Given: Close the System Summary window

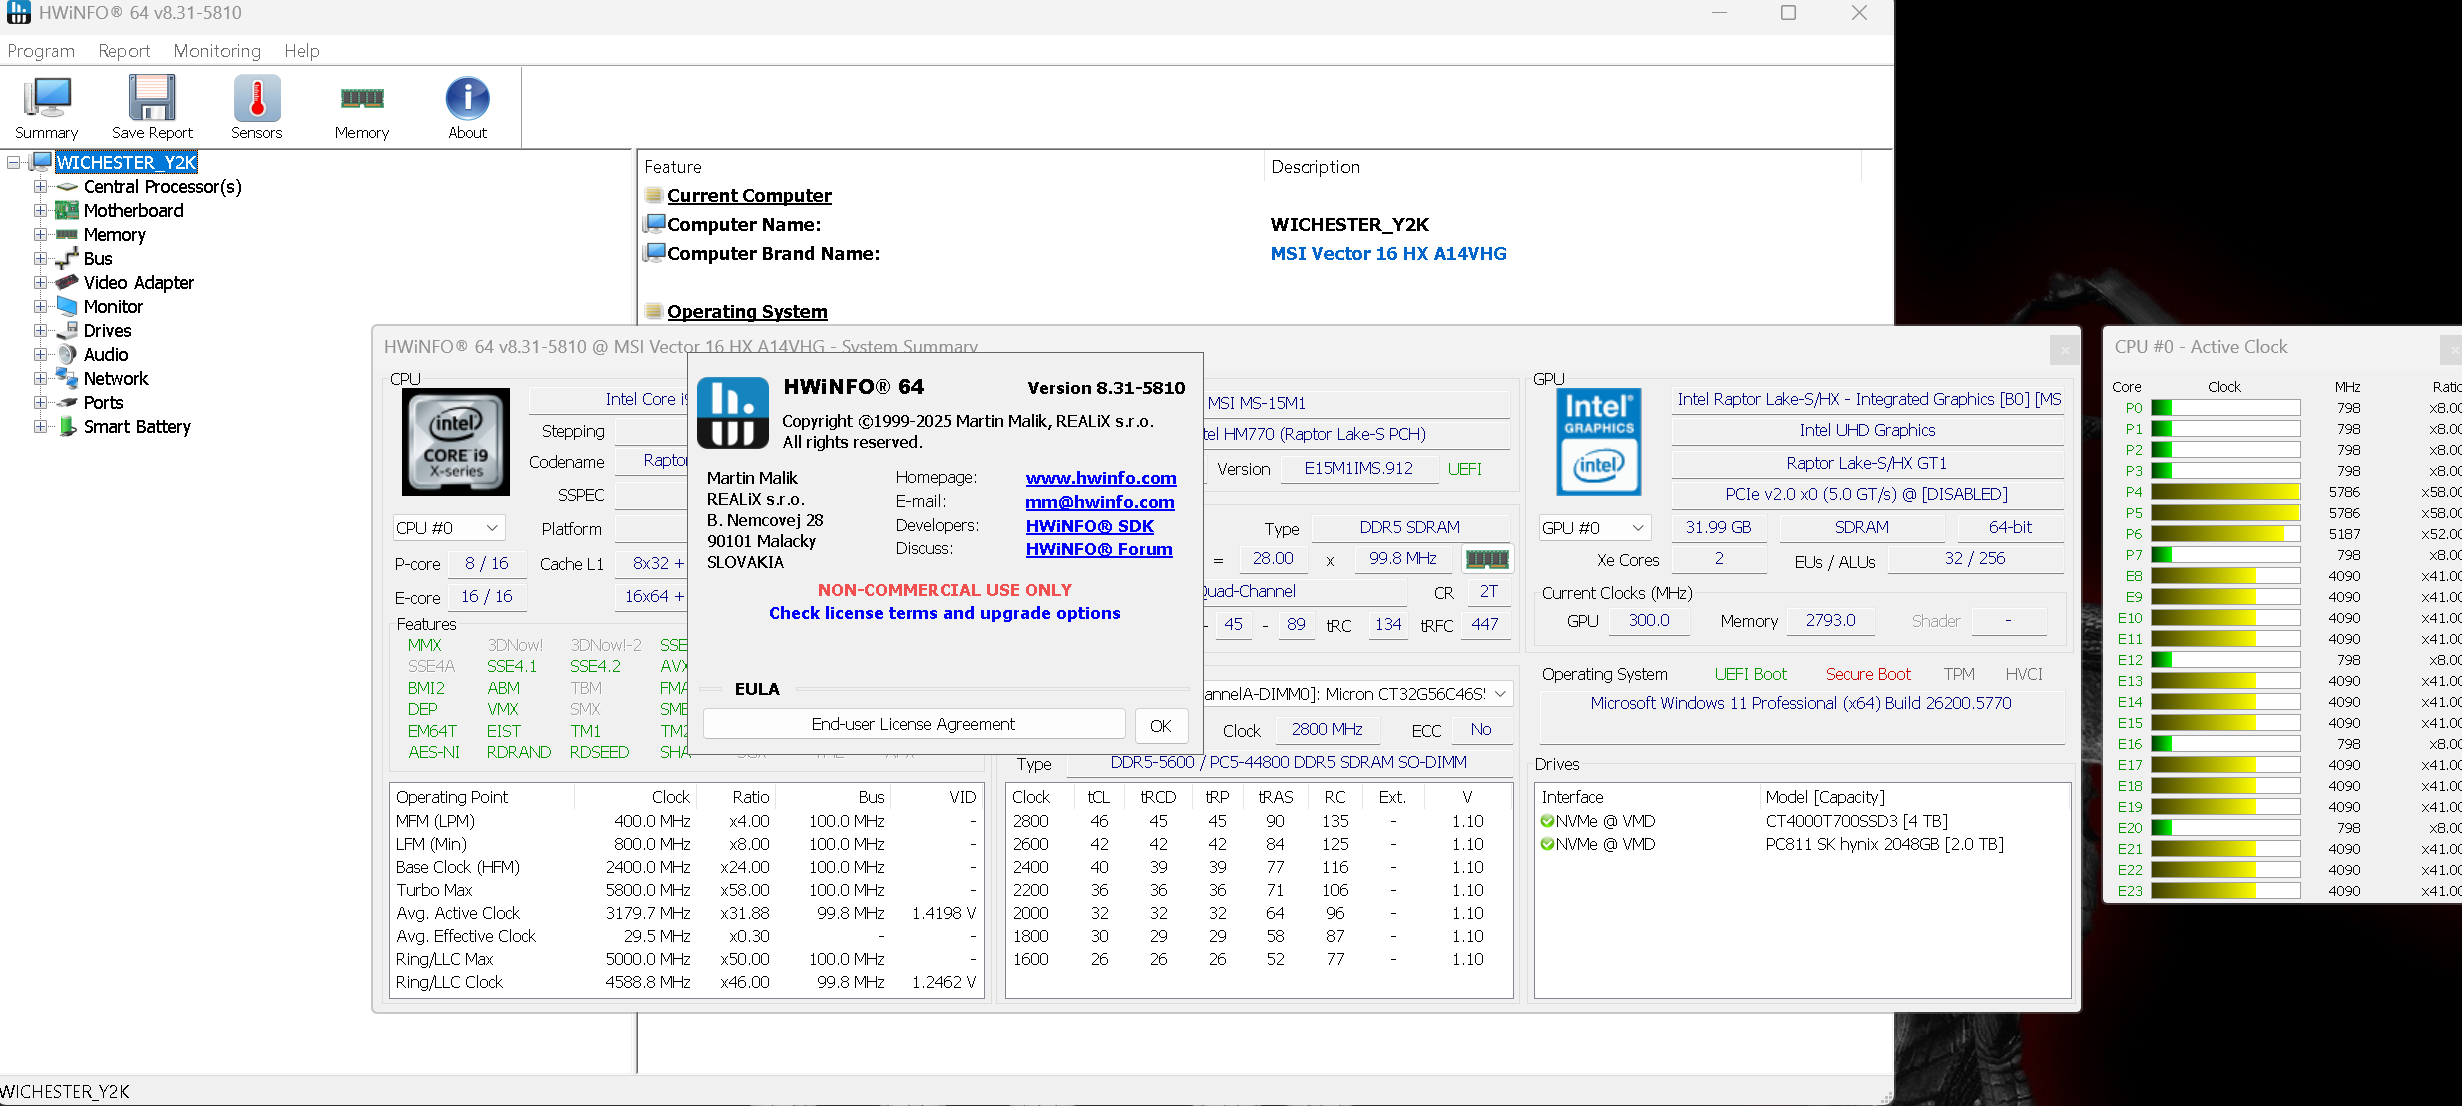Looking at the screenshot, I should click(2064, 350).
